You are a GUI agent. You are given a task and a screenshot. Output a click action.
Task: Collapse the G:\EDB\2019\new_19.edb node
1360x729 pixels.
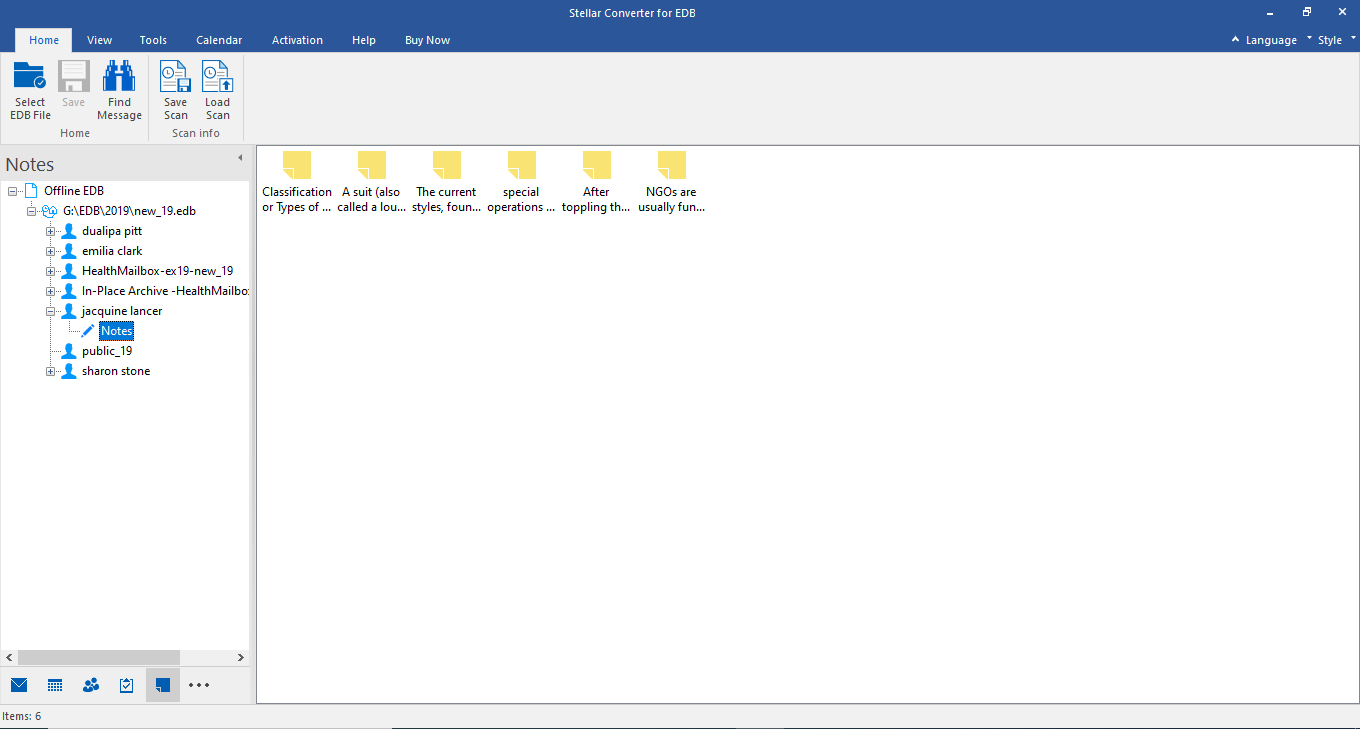click(x=32, y=211)
